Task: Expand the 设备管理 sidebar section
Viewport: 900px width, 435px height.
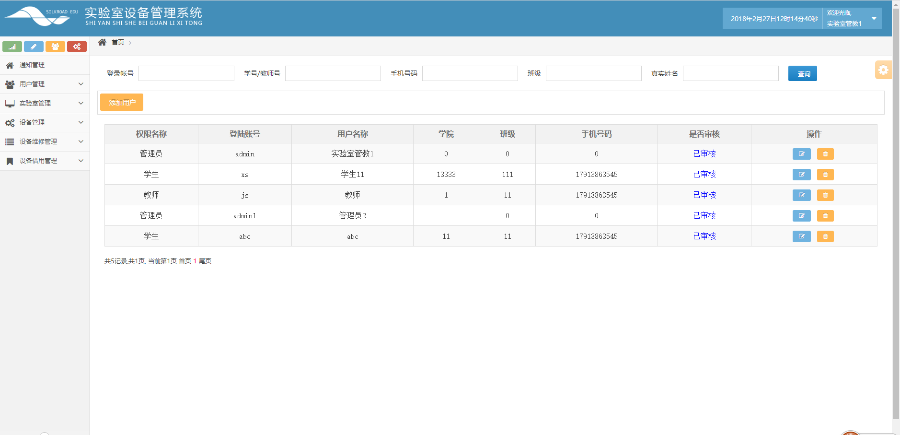Action: point(44,122)
